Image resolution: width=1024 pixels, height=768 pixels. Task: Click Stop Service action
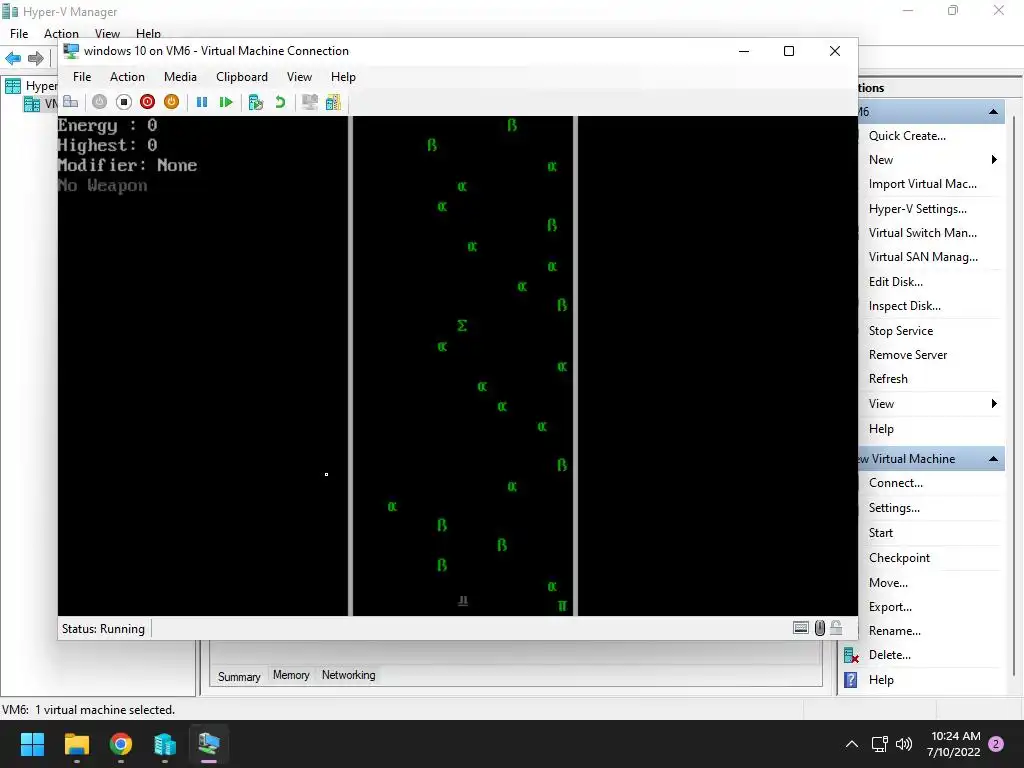pyautogui.click(x=901, y=330)
